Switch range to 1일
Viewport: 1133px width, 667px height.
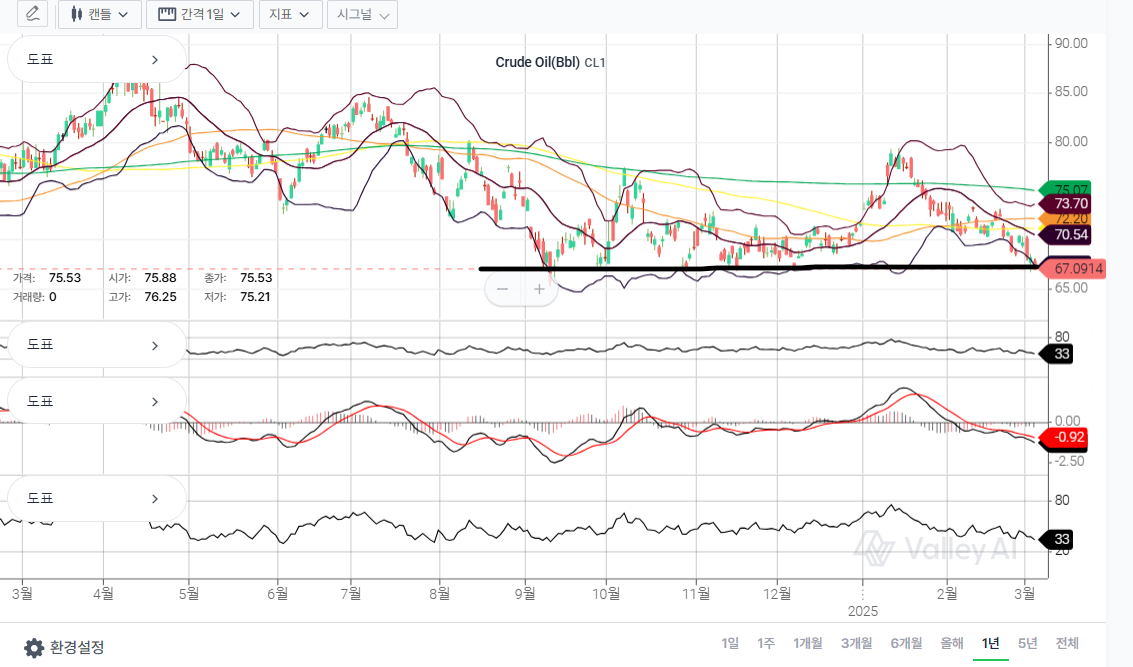tap(730, 643)
